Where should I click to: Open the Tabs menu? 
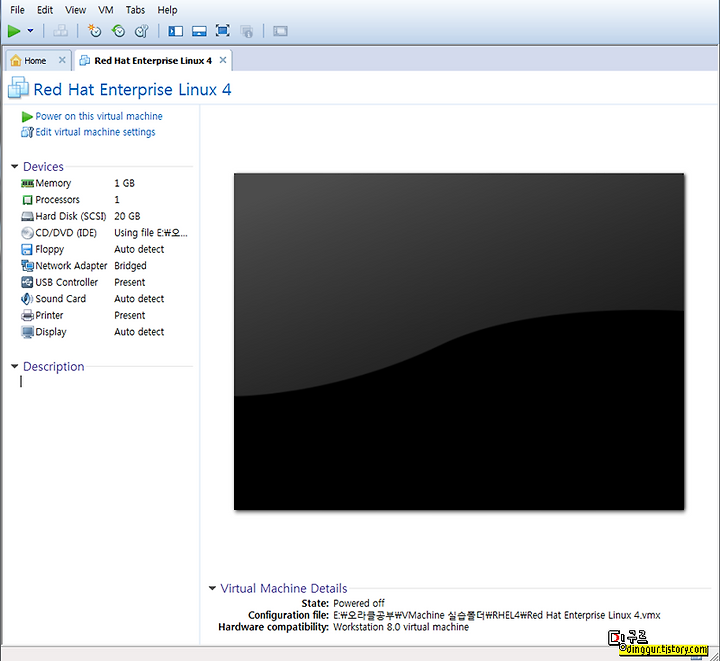135,10
